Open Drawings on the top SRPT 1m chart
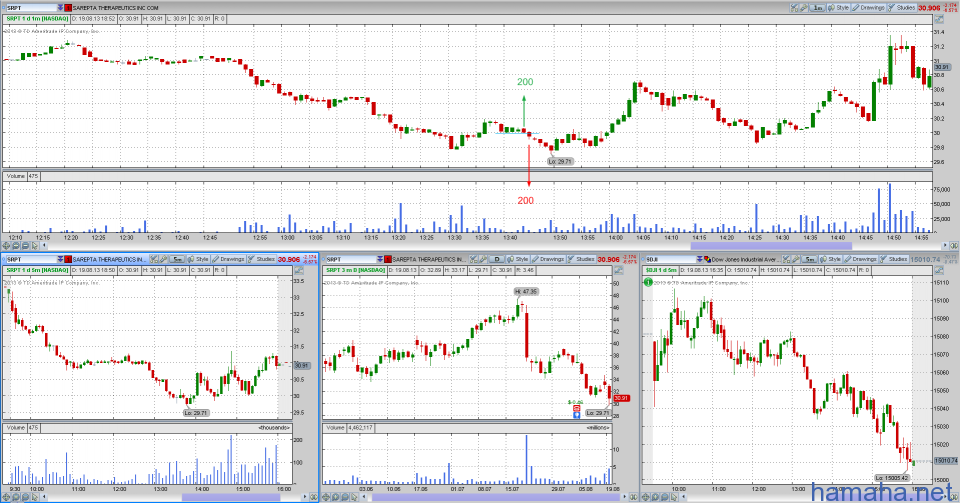 pyautogui.click(x=868, y=7)
